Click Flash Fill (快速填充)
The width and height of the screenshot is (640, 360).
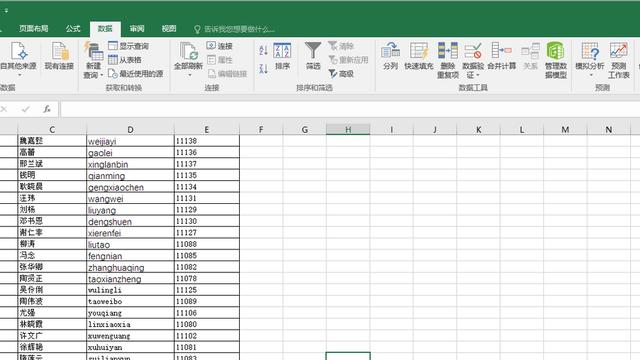pos(419,56)
